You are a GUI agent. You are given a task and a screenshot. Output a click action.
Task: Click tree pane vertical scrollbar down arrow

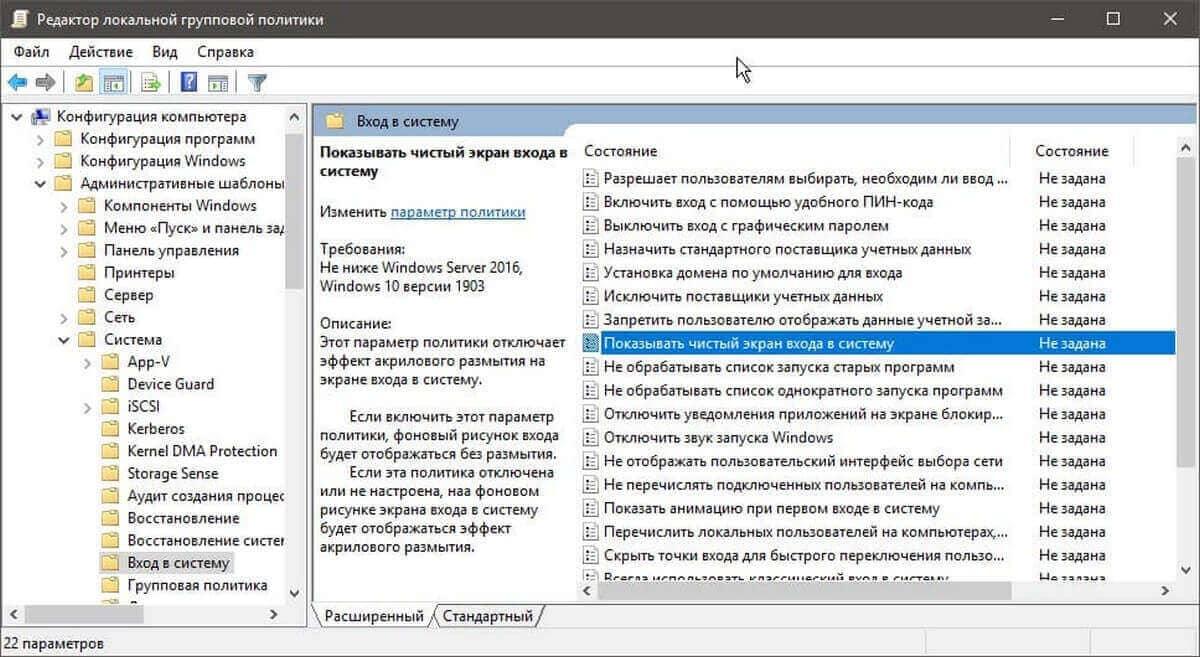tap(294, 594)
